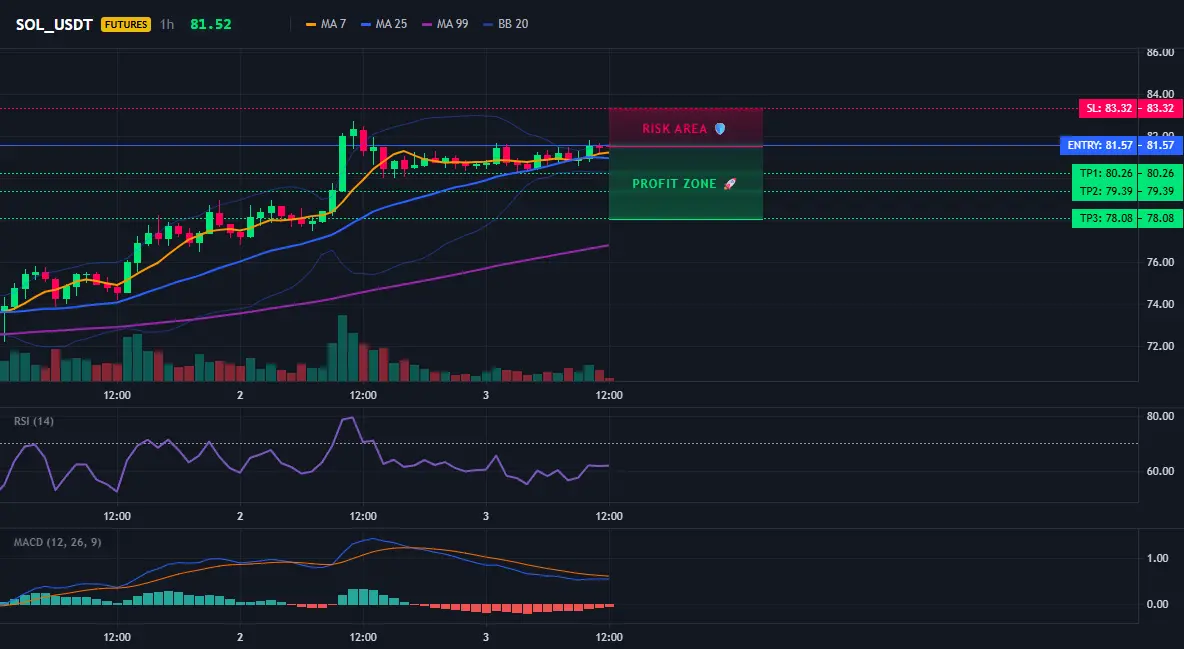Click the 72.00 price axis tick
The image size is (1184, 649).
click(x=1160, y=346)
